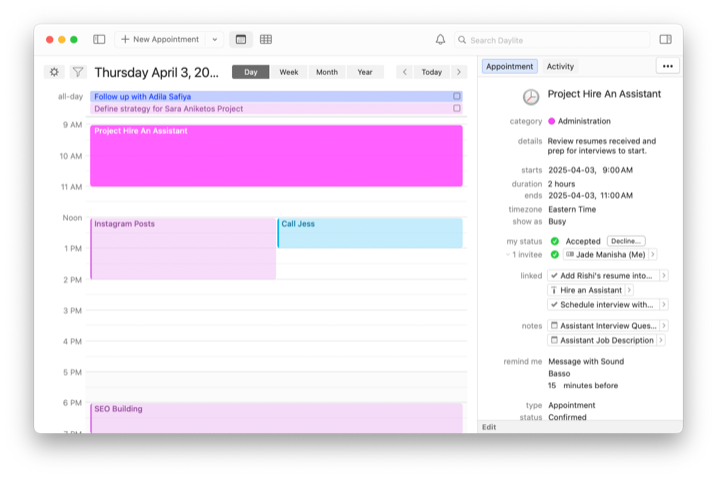Image resolution: width=717 pixels, height=479 pixels.
Task: Click the Search Daylite field
Action: pos(552,40)
